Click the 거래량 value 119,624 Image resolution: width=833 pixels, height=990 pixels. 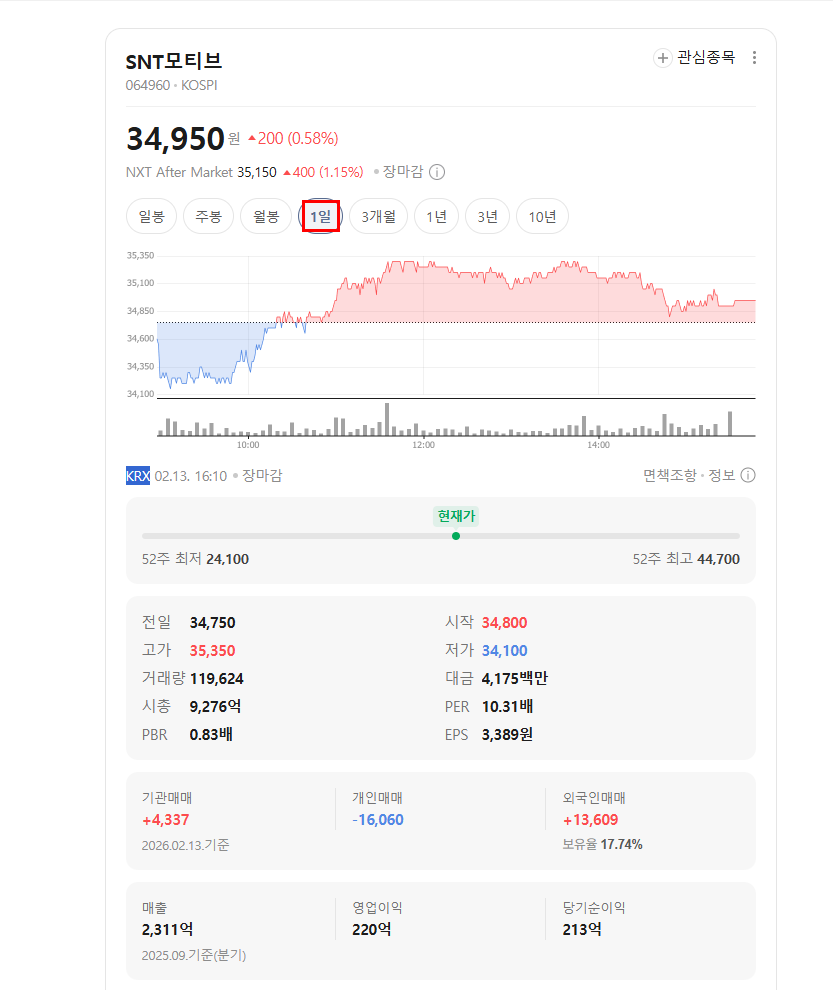(x=217, y=679)
